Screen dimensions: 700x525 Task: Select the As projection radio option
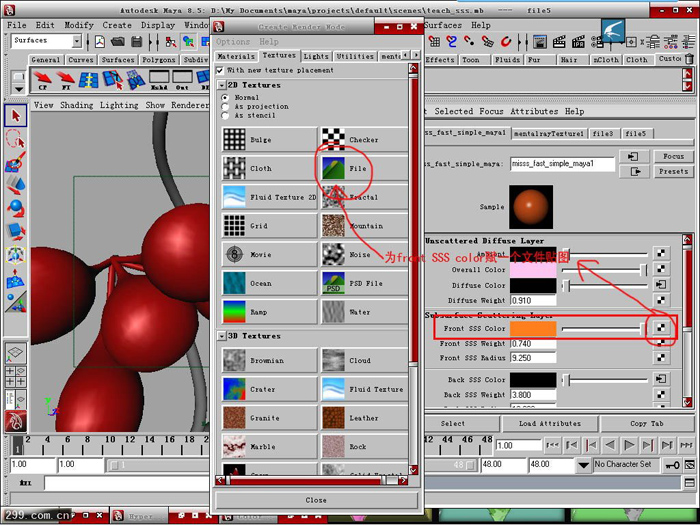(x=225, y=106)
